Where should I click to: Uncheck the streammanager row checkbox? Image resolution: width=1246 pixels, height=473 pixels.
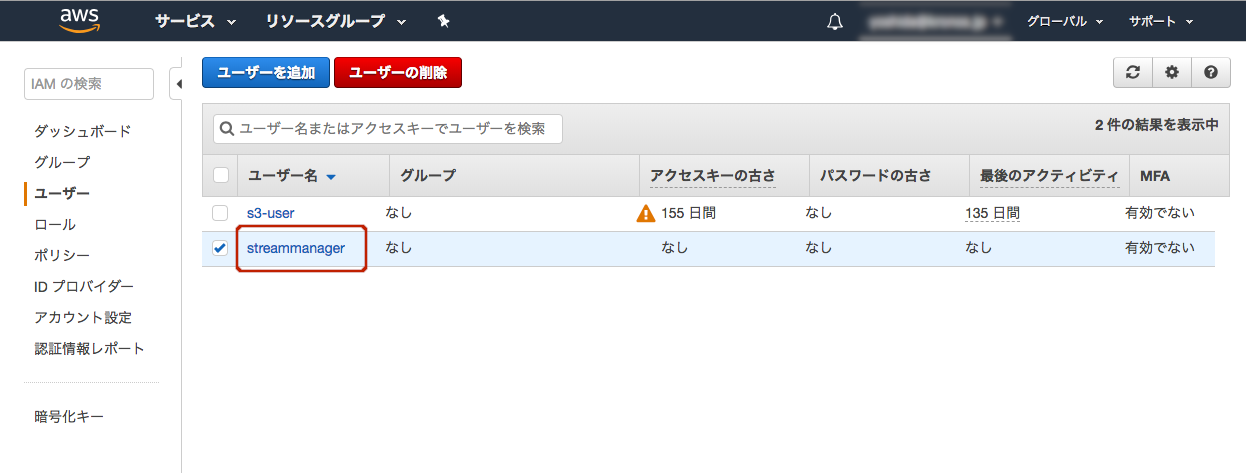[220, 248]
